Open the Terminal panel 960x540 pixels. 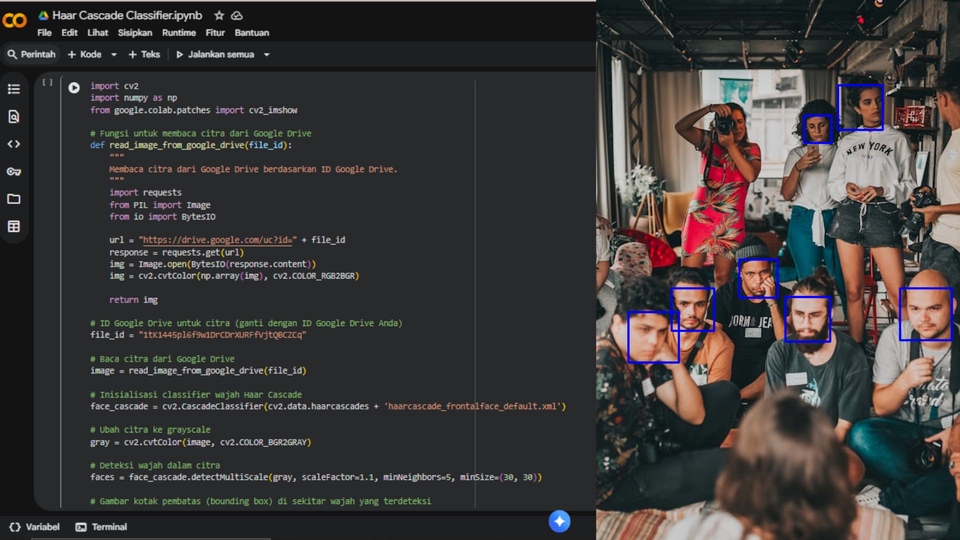tap(101, 527)
